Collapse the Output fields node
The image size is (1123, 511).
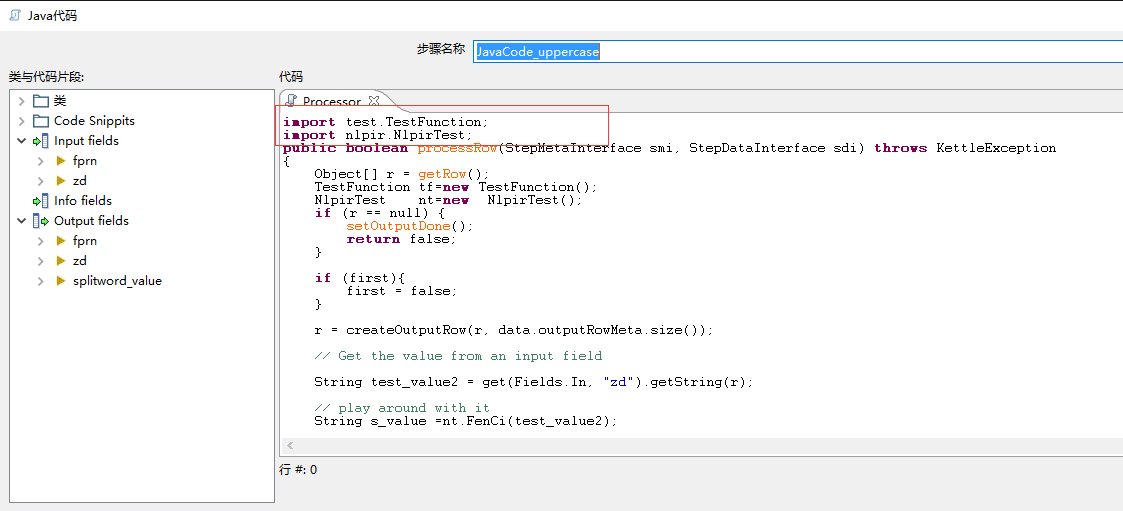pyautogui.click(x=21, y=221)
